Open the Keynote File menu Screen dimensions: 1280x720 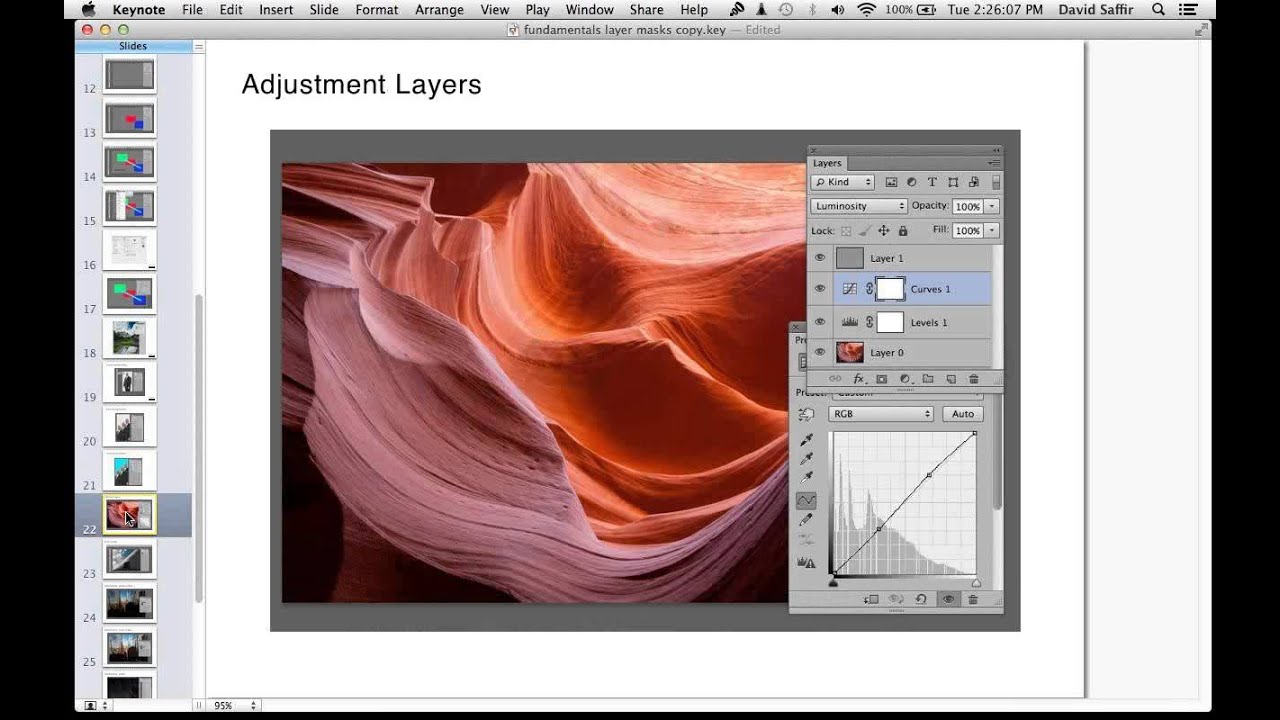[192, 9]
